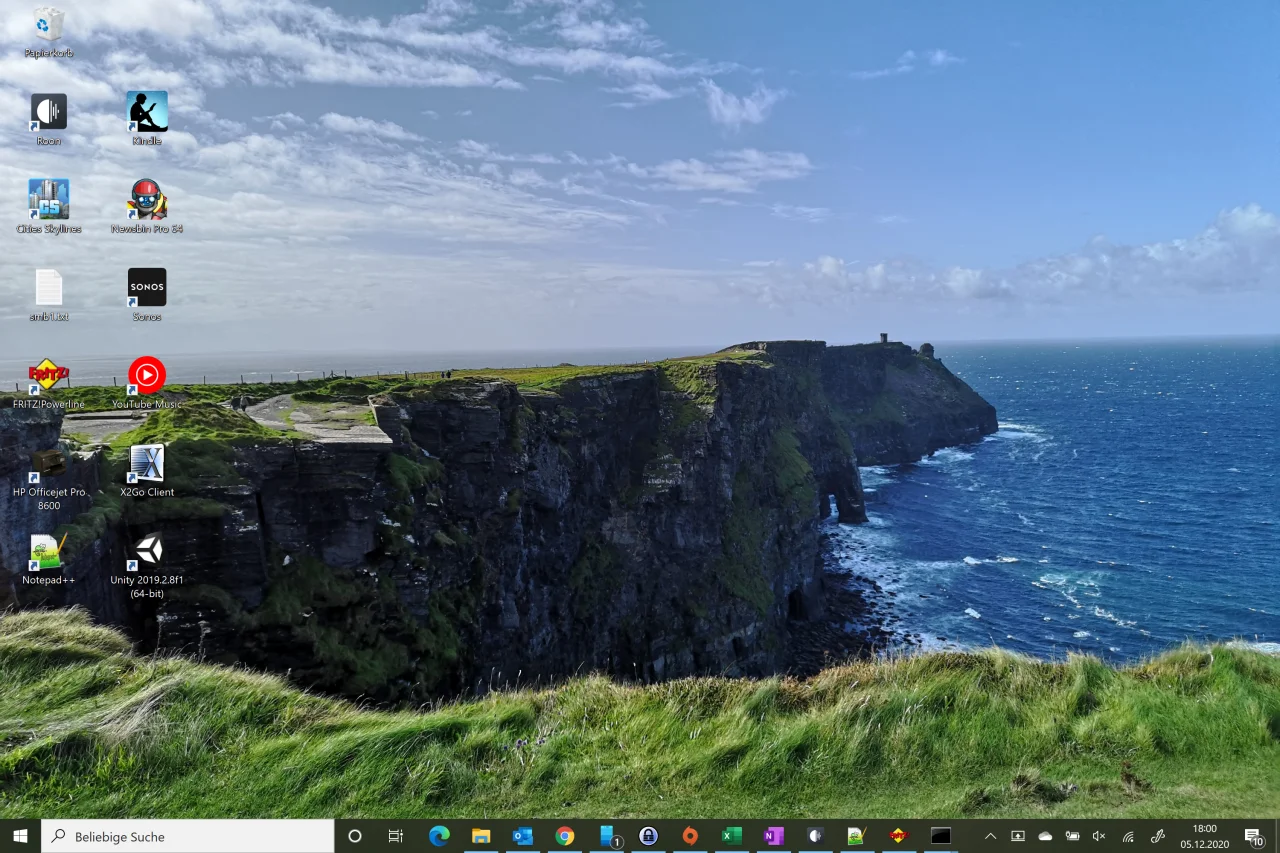Click the HP Officejet Pro 8600 shortcut
Image resolution: width=1280 pixels, height=853 pixels.
click(x=48, y=464)
